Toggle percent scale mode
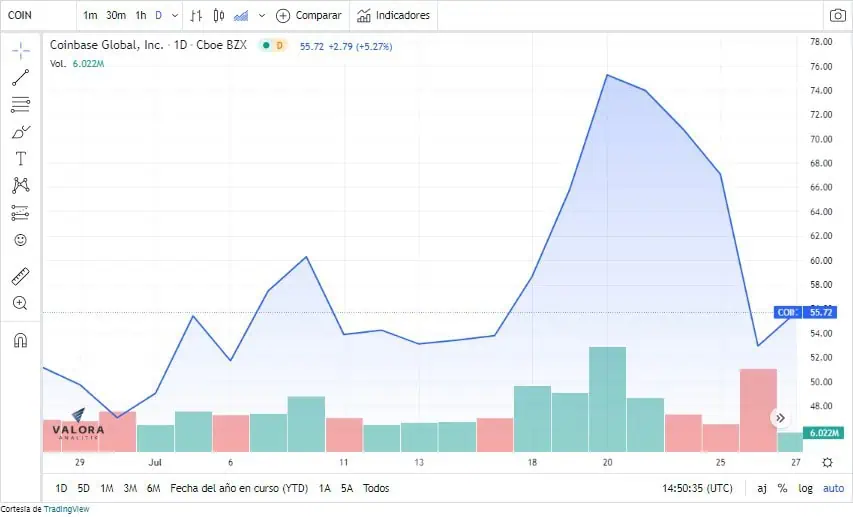The height and width of the screenshot is (517, 853). click(782, 488)
